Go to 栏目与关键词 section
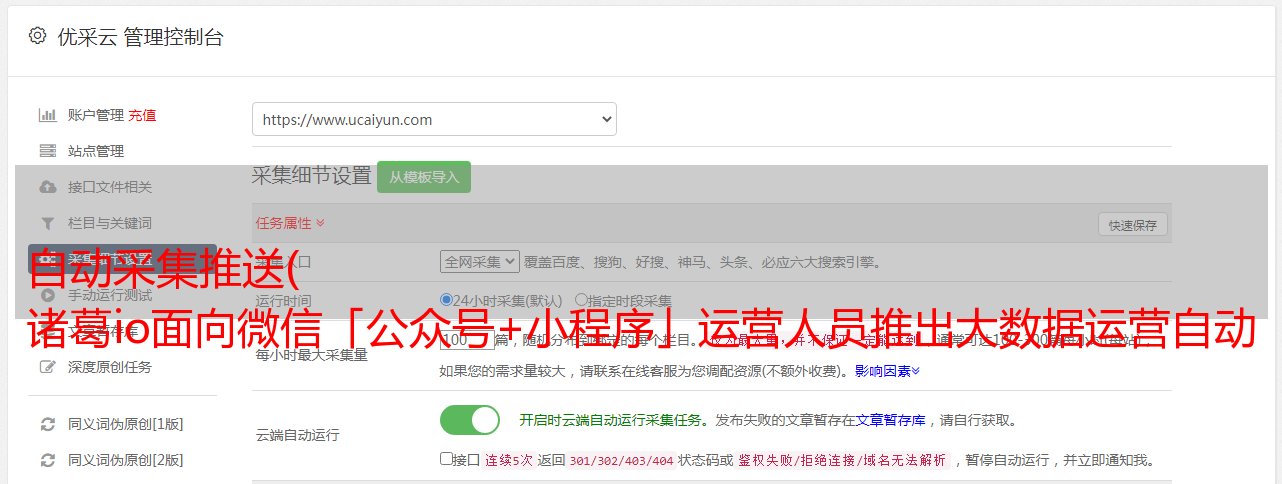1282x484 pixels. [x=110, y=223]
